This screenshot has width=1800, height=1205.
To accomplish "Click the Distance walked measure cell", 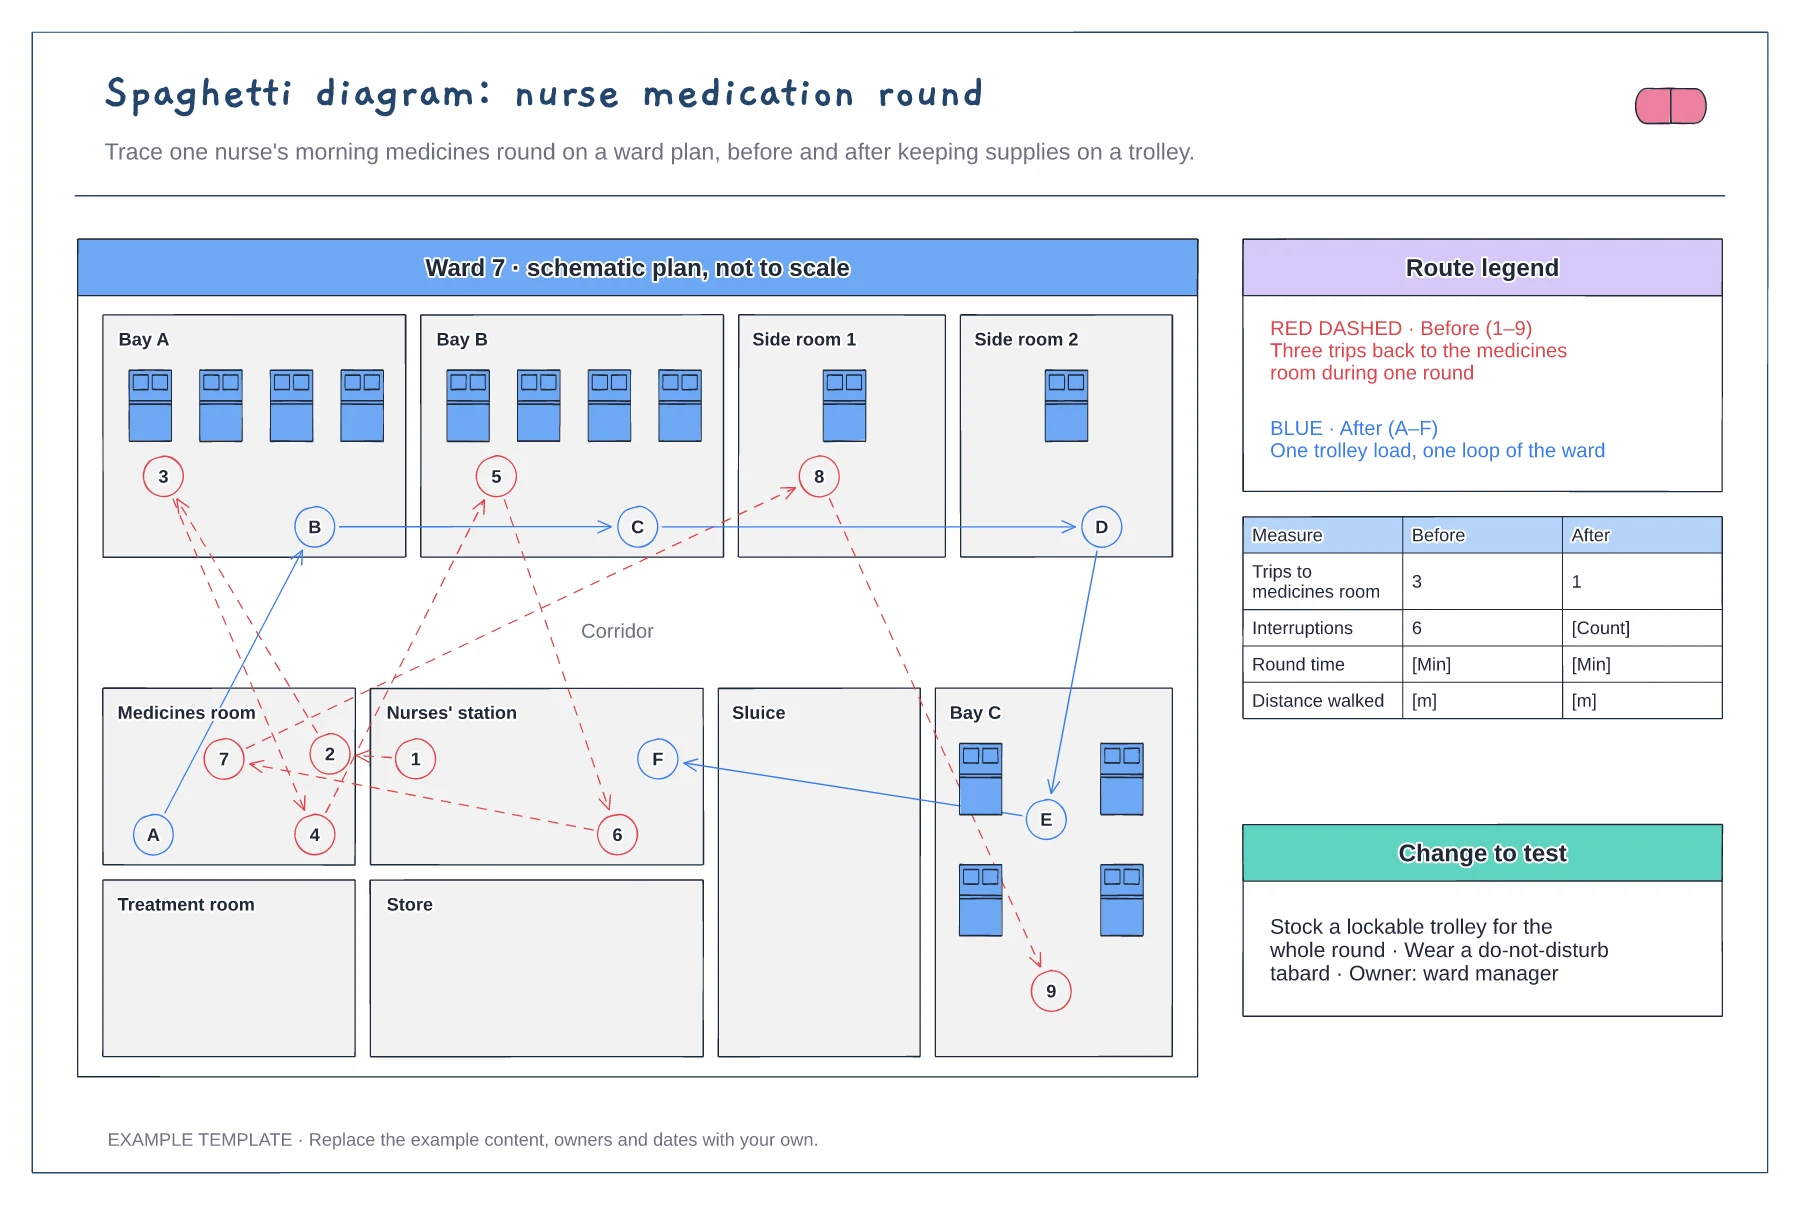I will coord(1322,701).
